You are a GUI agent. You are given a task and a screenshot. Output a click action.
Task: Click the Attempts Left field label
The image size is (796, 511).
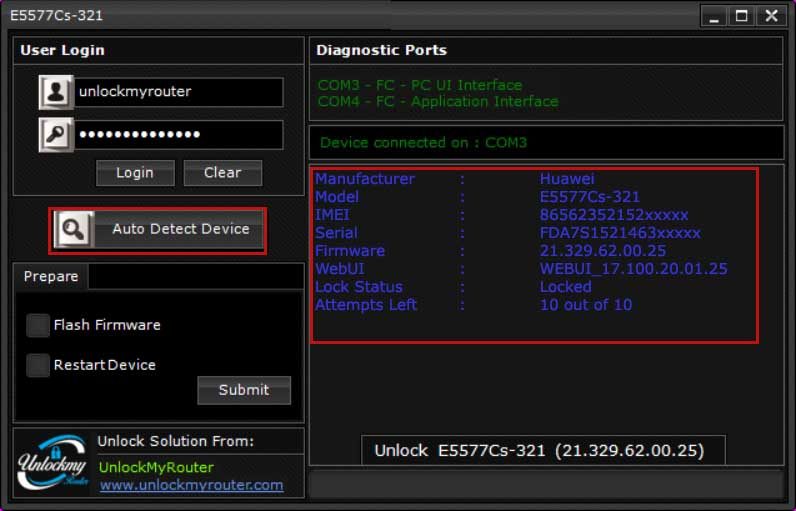point(366,305)
